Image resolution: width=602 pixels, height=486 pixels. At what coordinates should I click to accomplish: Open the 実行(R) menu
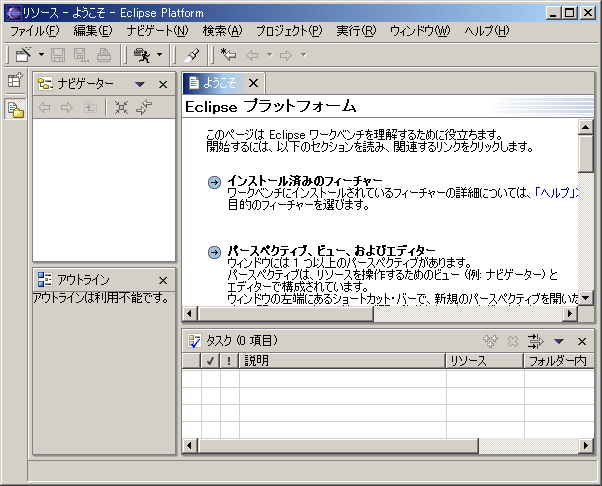(x=356, y=31)
